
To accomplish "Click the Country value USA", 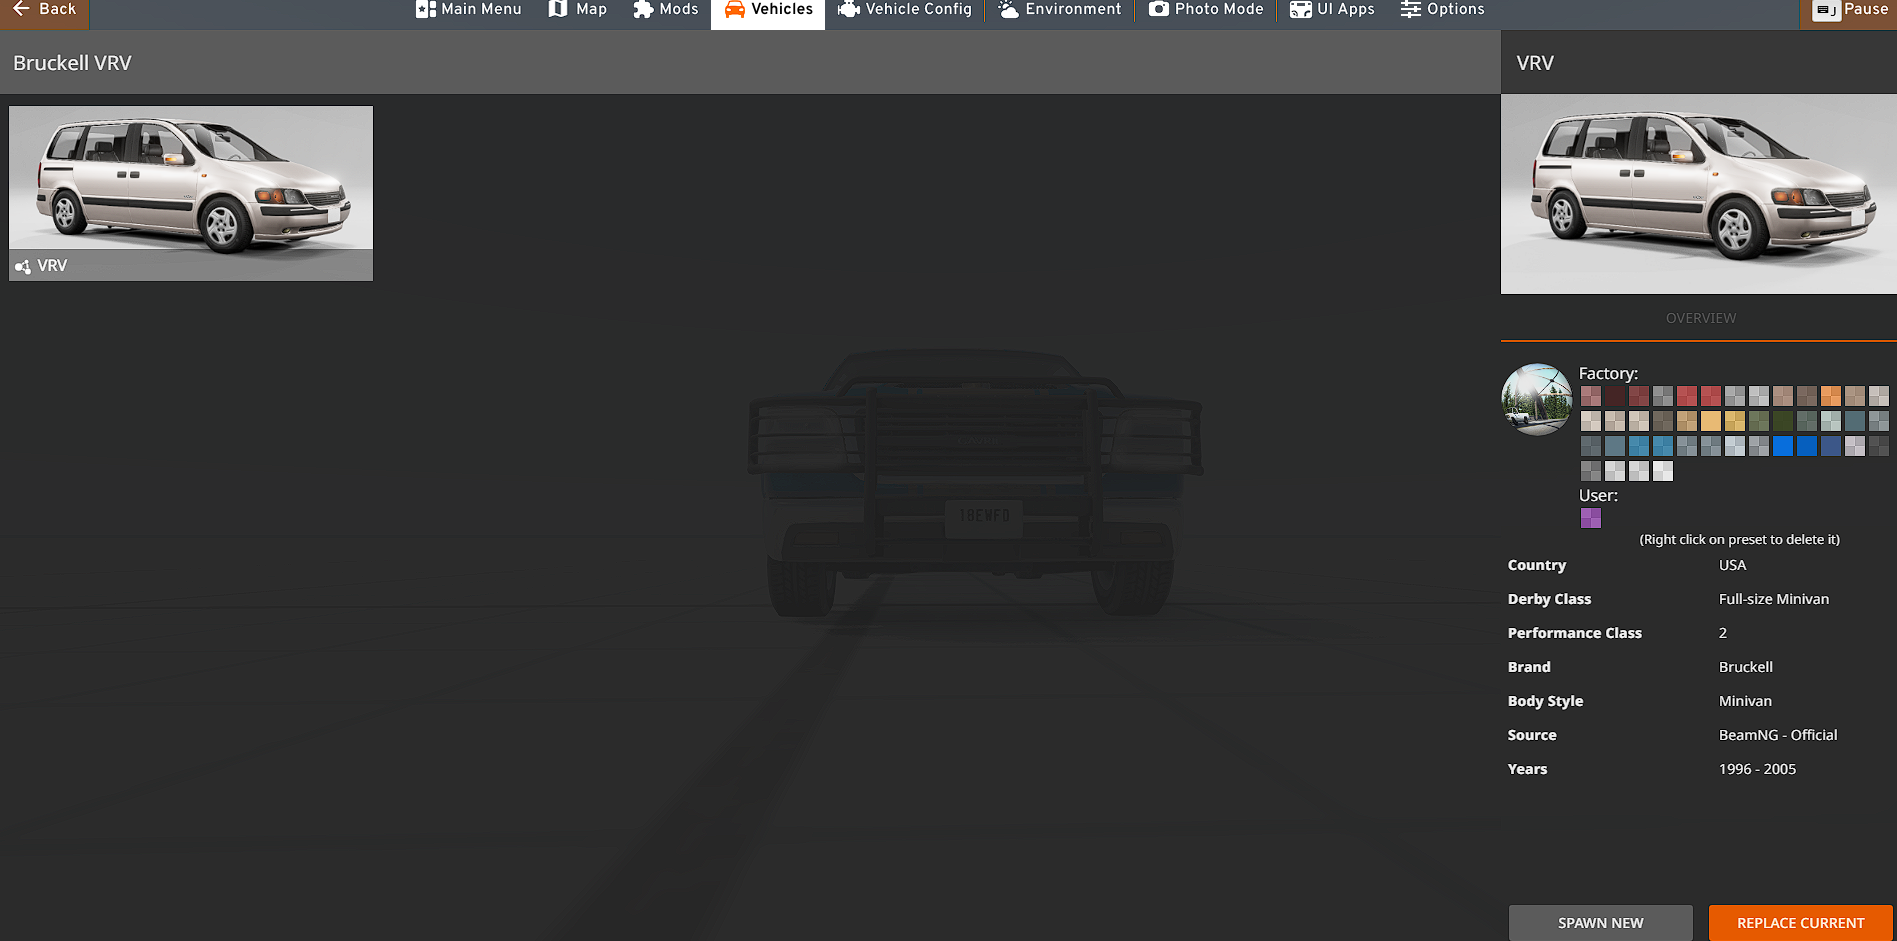I will 1733,565.
